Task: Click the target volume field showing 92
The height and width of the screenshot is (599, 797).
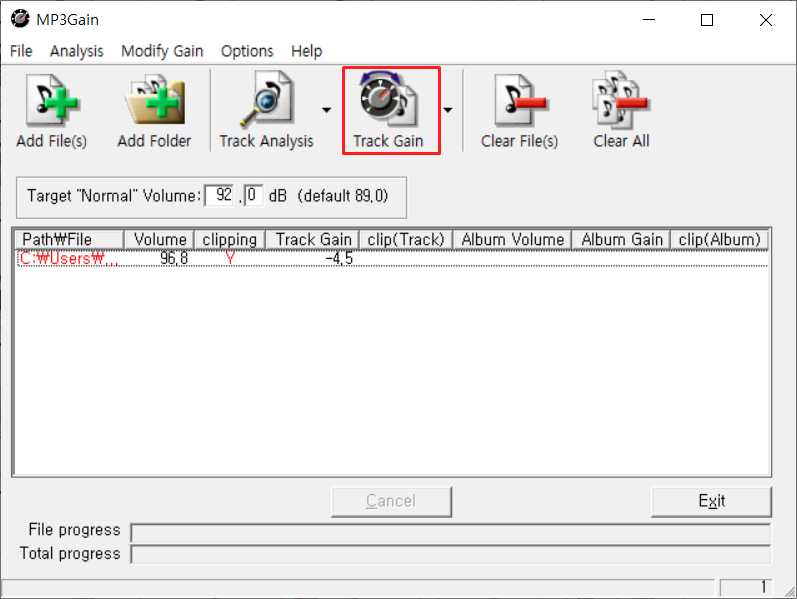Action: 220,195
